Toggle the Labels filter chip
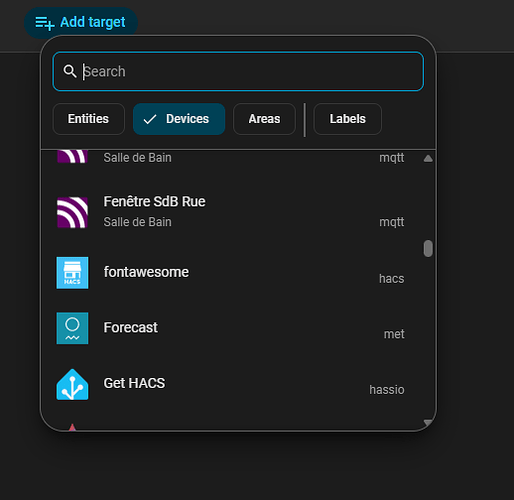This screenshot has width=514, height=500. [x=348, y=119]
